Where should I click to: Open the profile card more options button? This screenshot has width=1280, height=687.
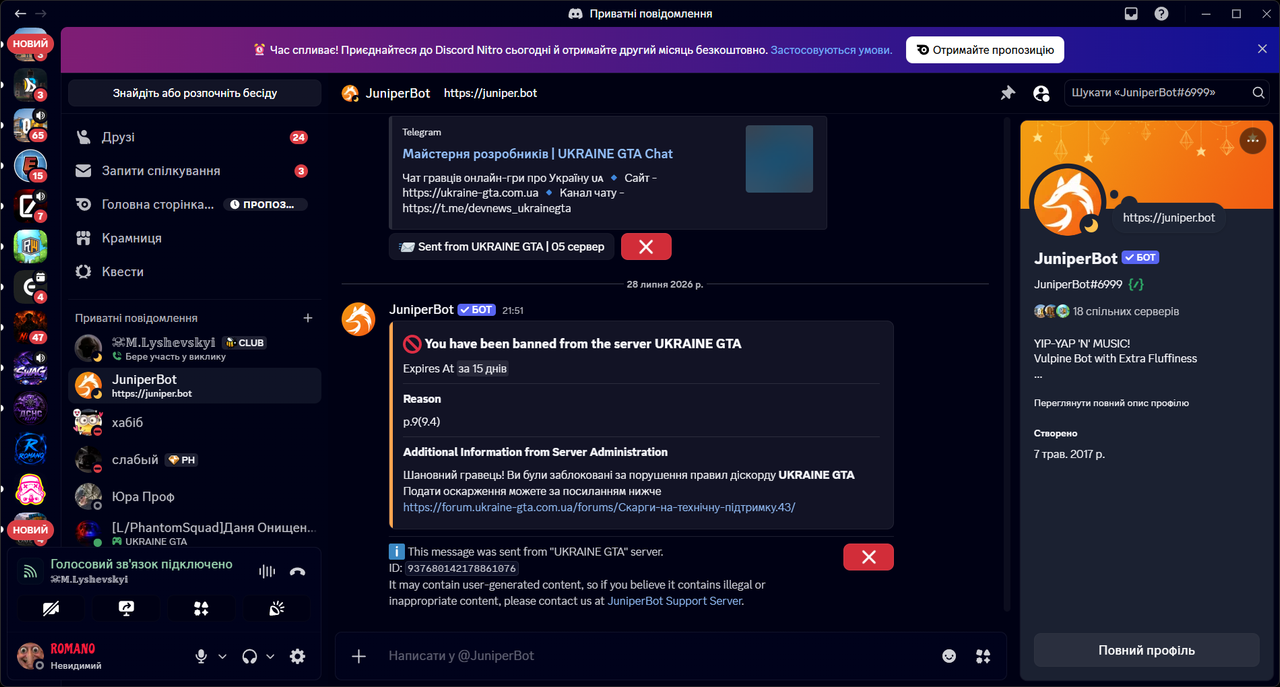[x=1253, y=141]
